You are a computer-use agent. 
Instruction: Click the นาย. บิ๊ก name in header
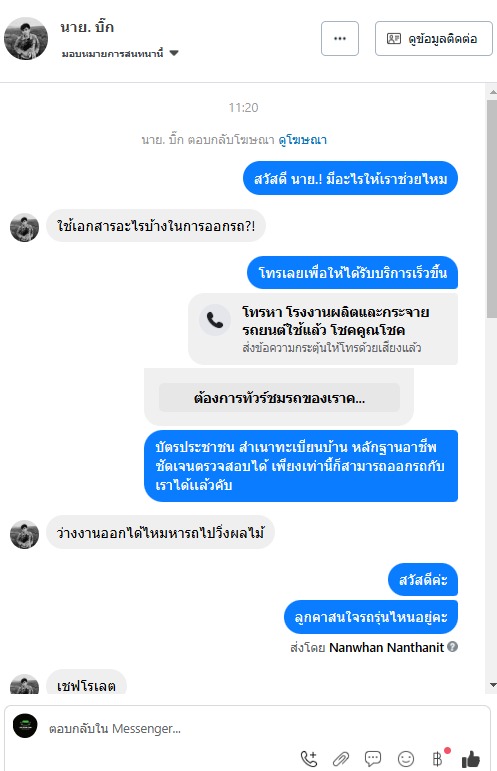[x=87, y=27]
